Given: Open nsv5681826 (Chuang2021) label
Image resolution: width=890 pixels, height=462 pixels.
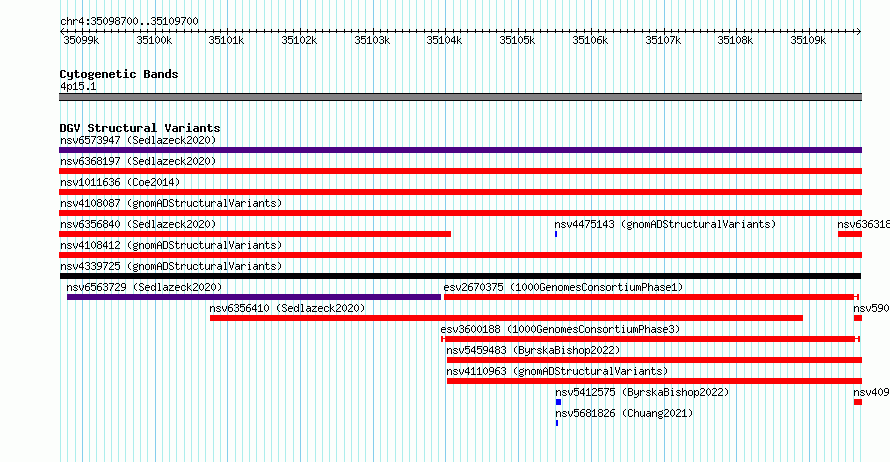Looking at the screenshot, I should (624, 413).
